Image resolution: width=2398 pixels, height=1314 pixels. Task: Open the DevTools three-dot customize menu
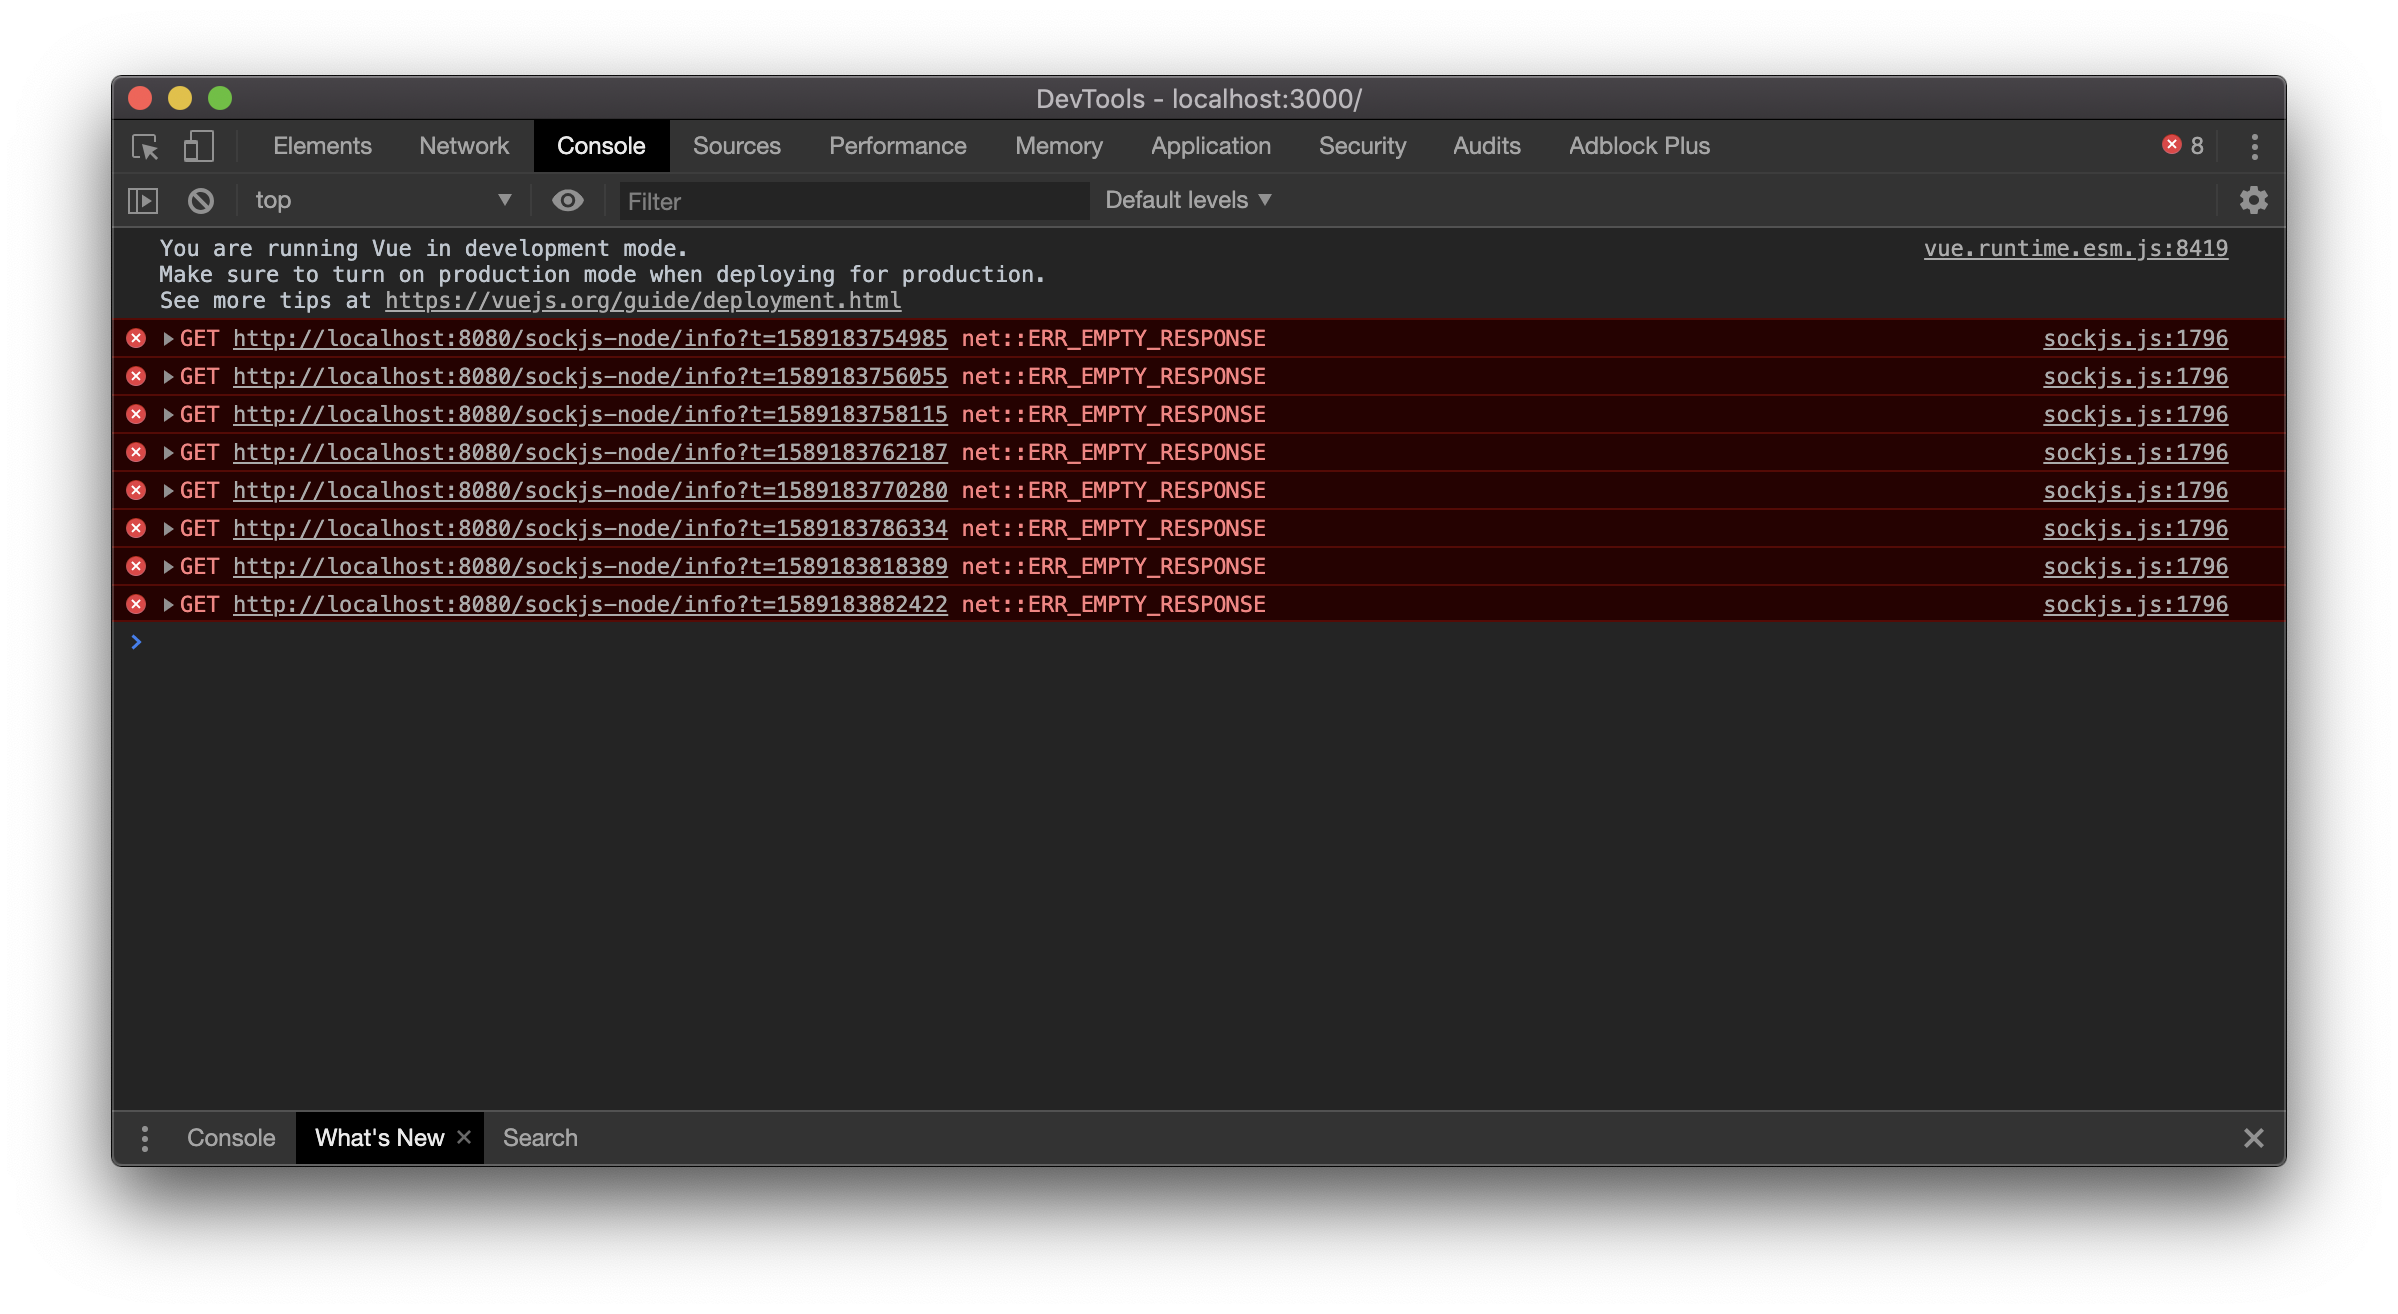[x=2254, y=147]
